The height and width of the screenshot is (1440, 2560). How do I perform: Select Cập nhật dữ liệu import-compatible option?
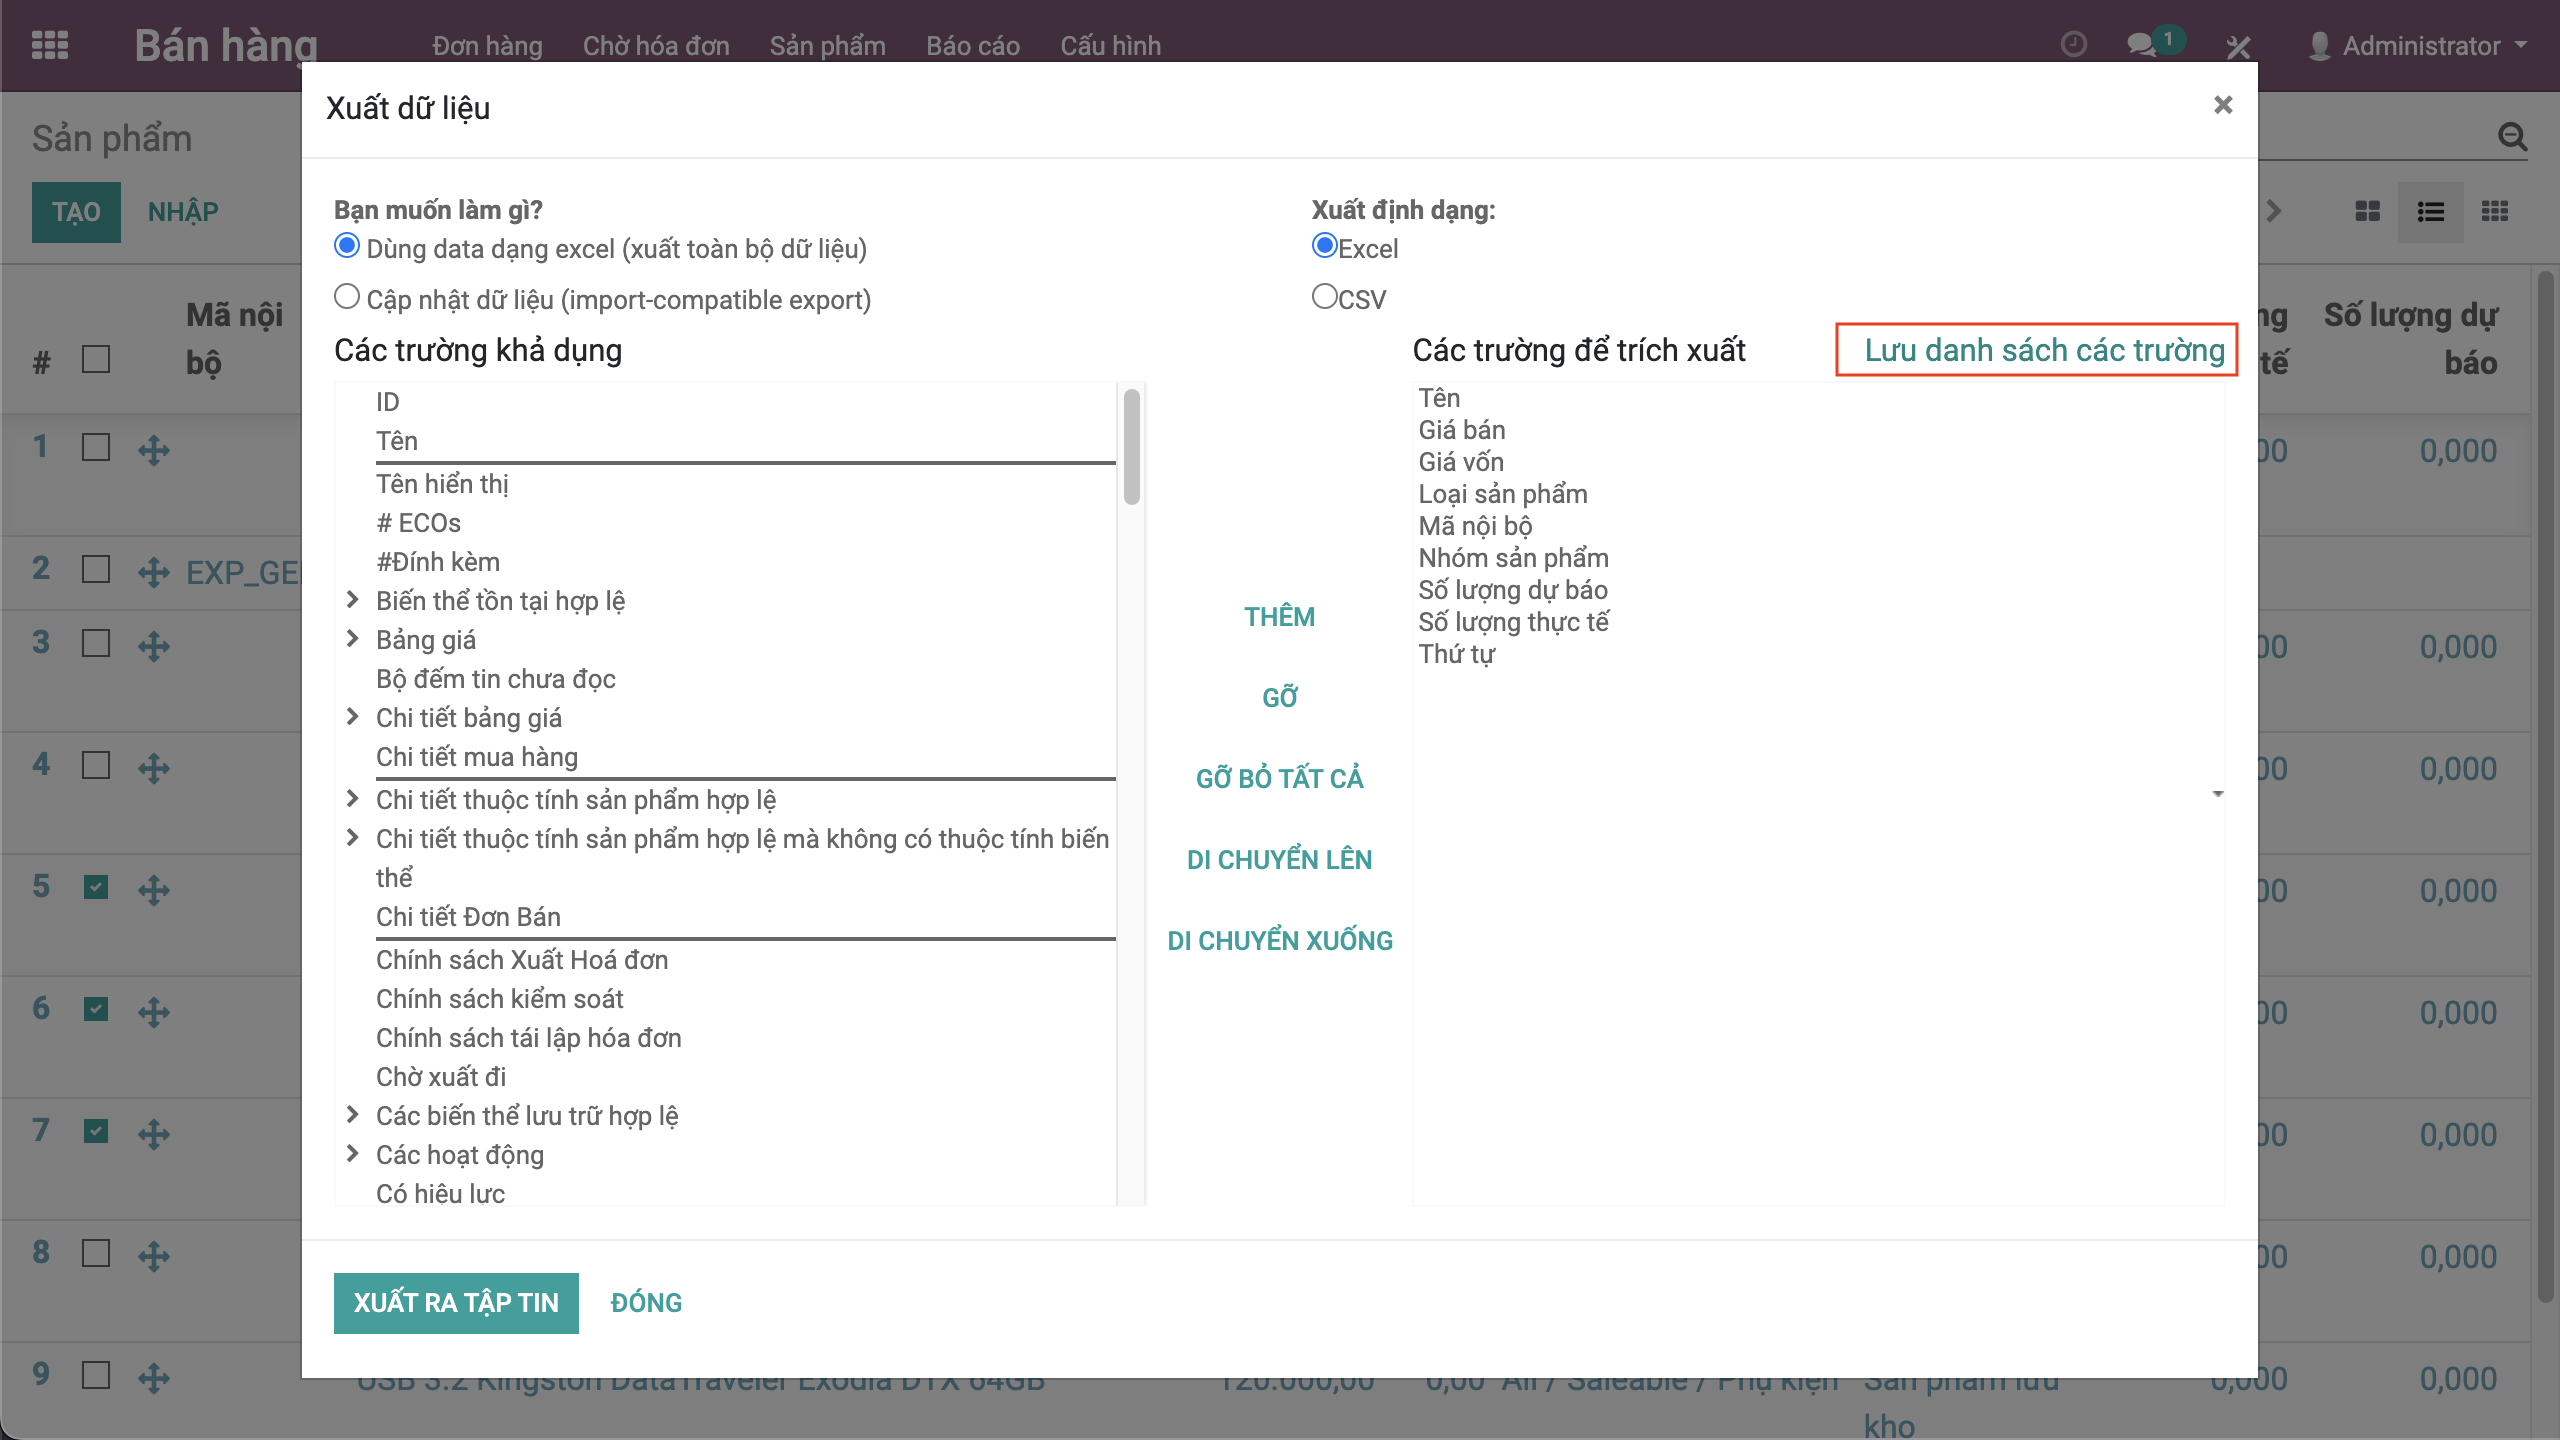point(347,297)
